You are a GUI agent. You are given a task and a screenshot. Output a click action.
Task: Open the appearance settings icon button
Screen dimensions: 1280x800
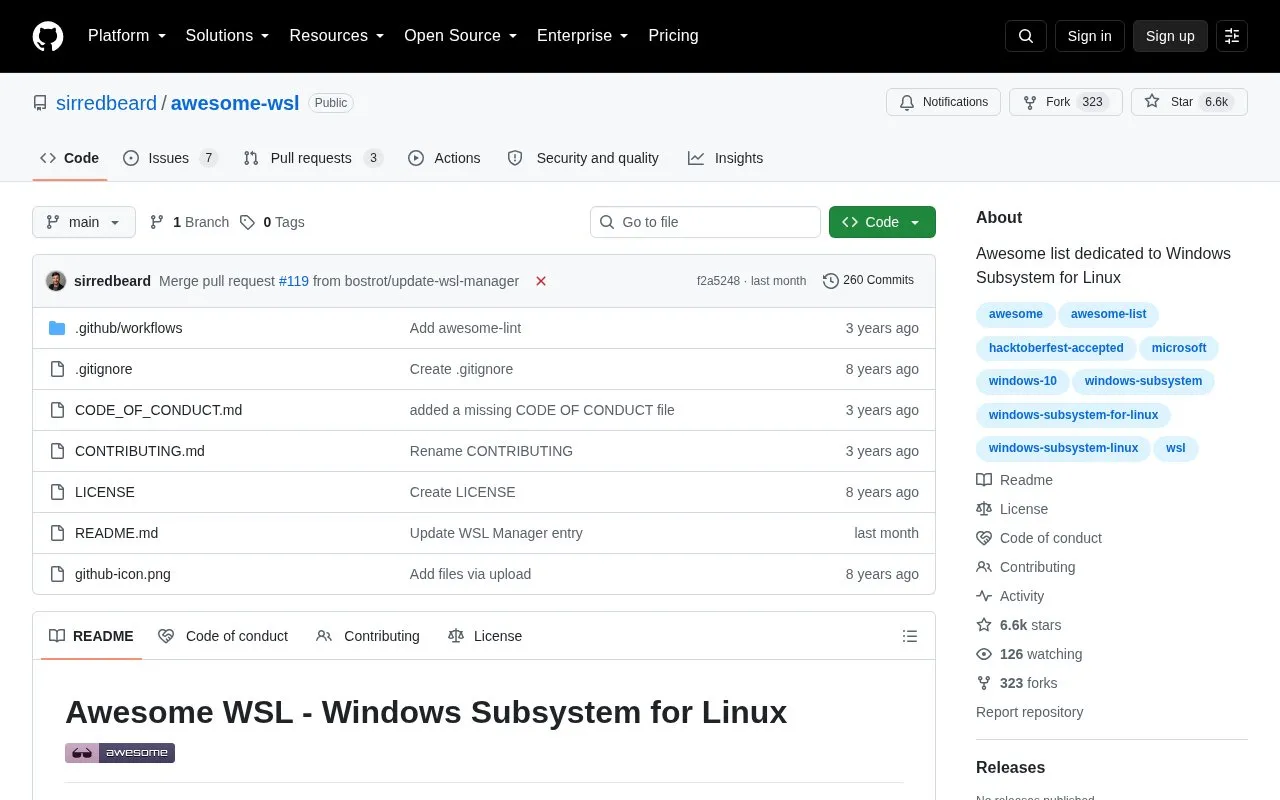[1232, 36]
